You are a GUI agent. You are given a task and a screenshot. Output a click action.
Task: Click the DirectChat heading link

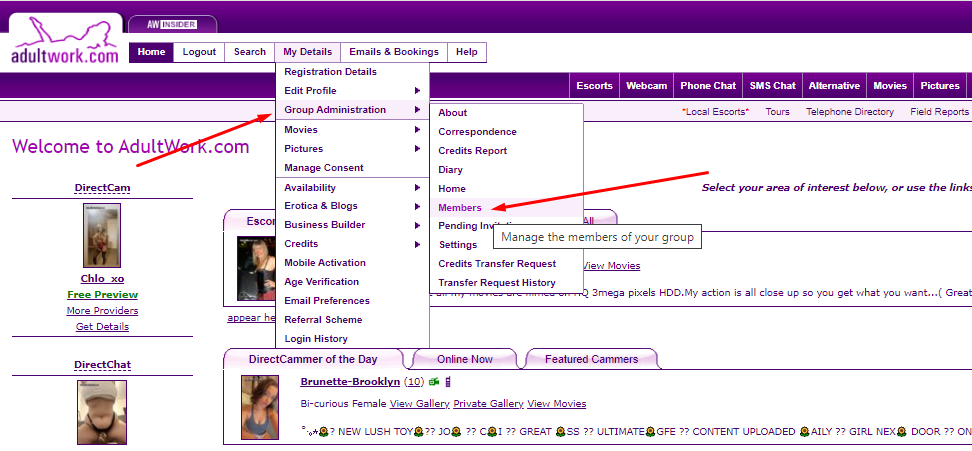(103, 365)
